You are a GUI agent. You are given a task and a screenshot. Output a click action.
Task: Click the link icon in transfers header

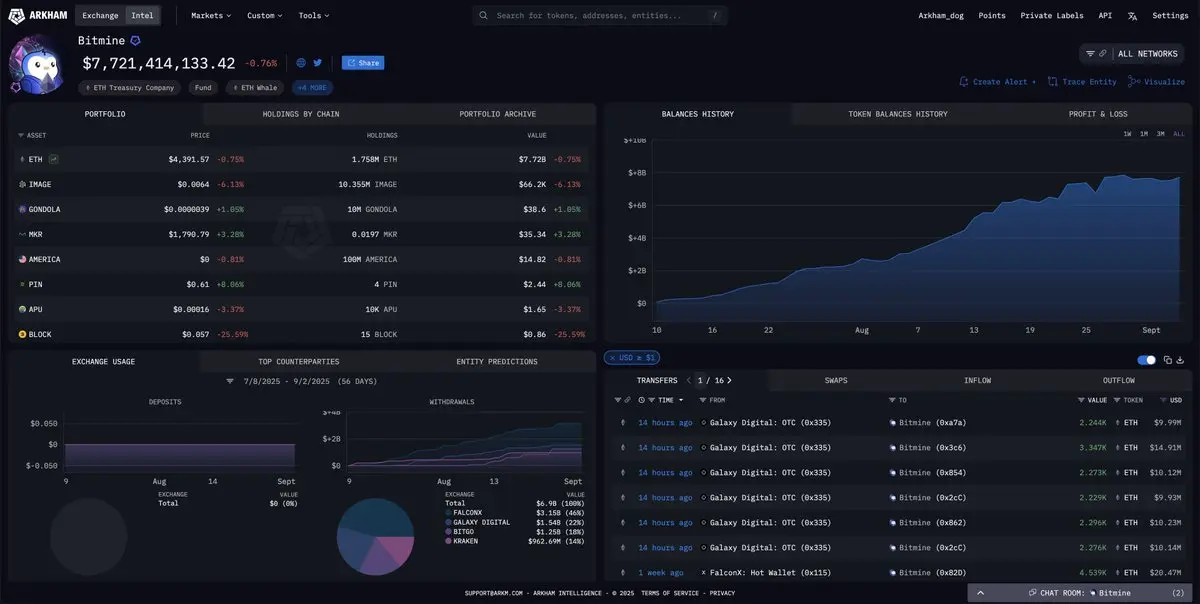coord(628,400)
